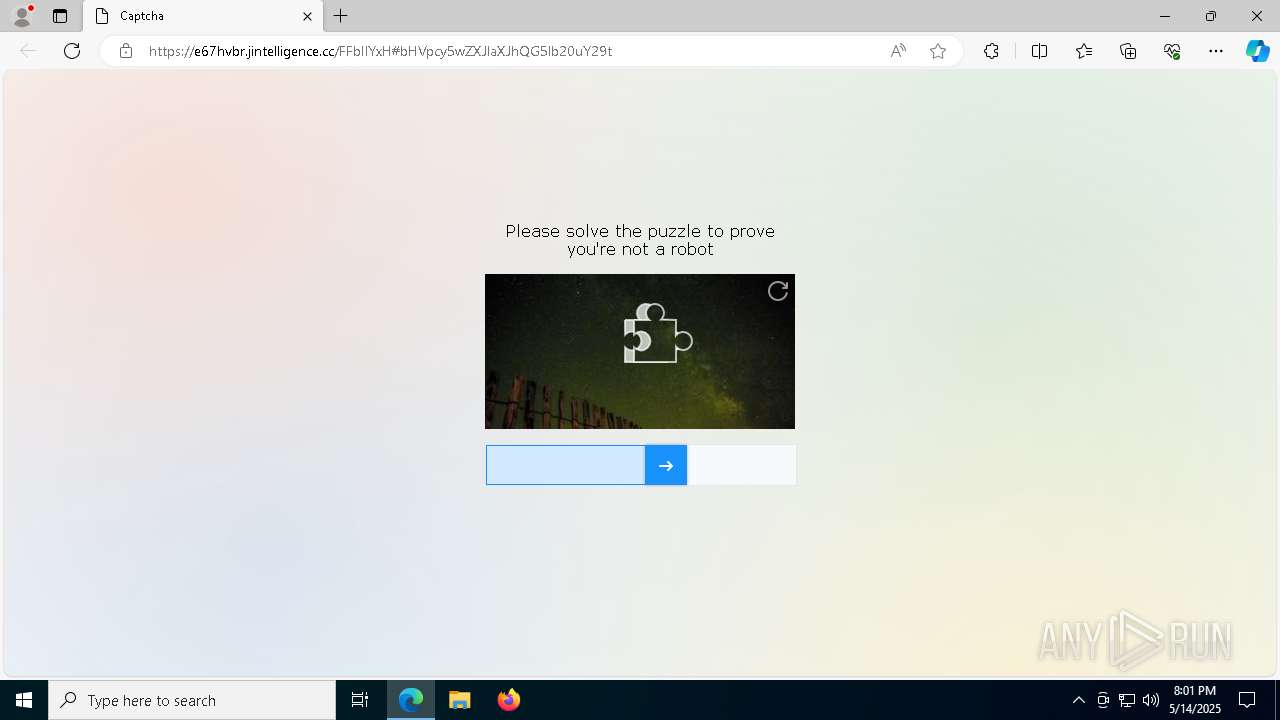Open Browser essentials icon
This screenshot has width=1280, height=720.
(1172, 51)
